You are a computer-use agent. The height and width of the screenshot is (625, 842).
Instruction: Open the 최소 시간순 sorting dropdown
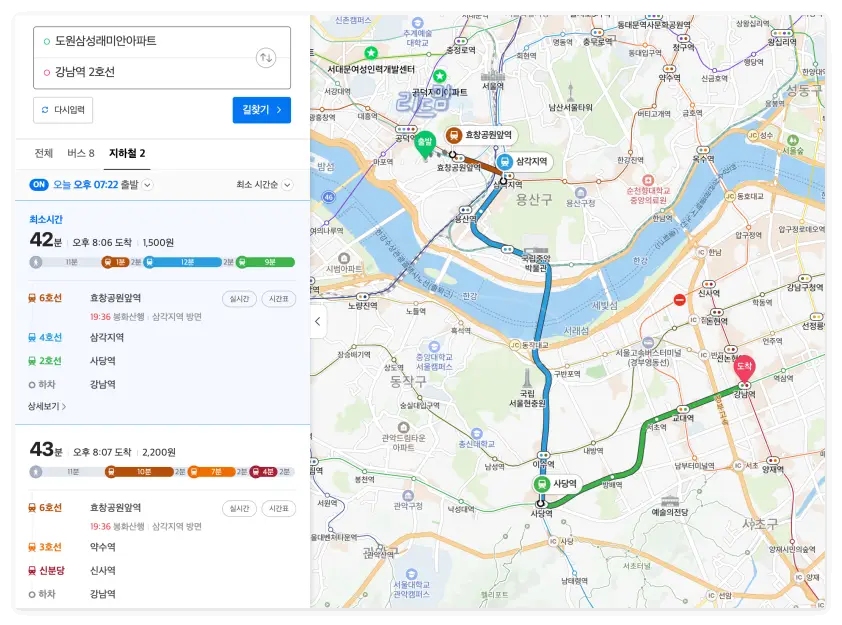[257, 184]
